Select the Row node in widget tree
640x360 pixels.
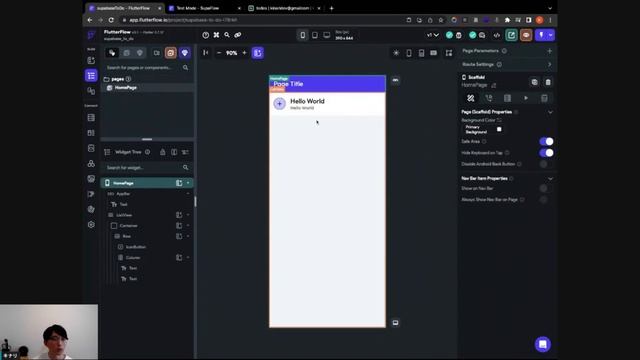coord(127,236)
